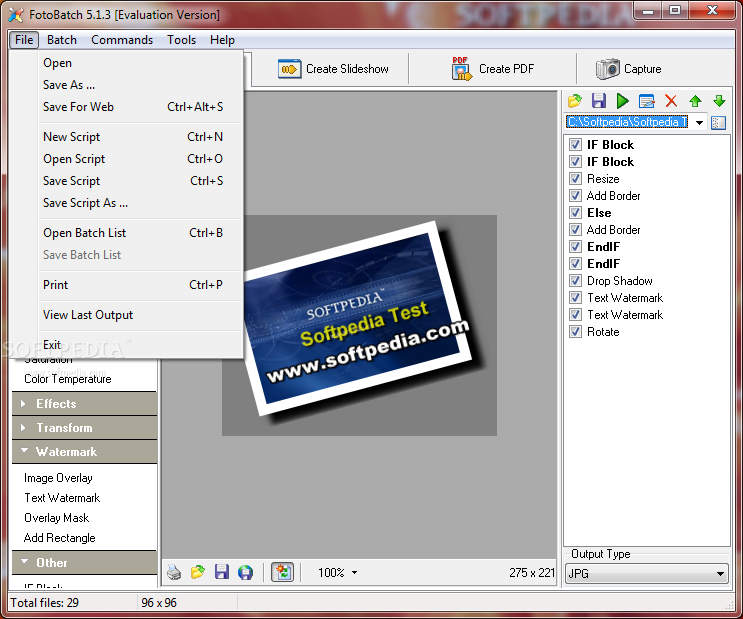Open the Tools menu

click(181, 40)
